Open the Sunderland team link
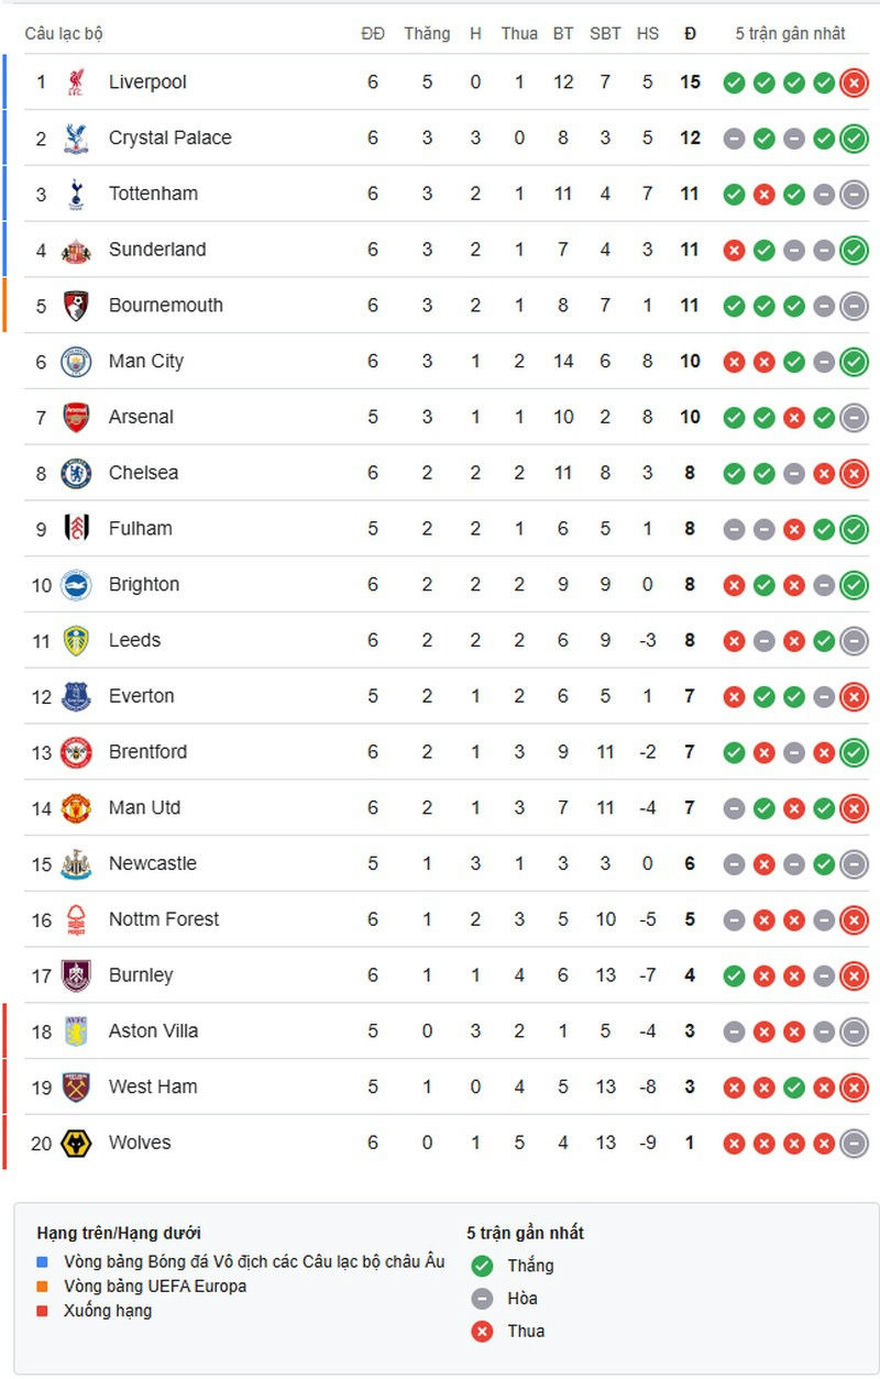This screenshot has width=880, height=1379. (x=157, y=250)
